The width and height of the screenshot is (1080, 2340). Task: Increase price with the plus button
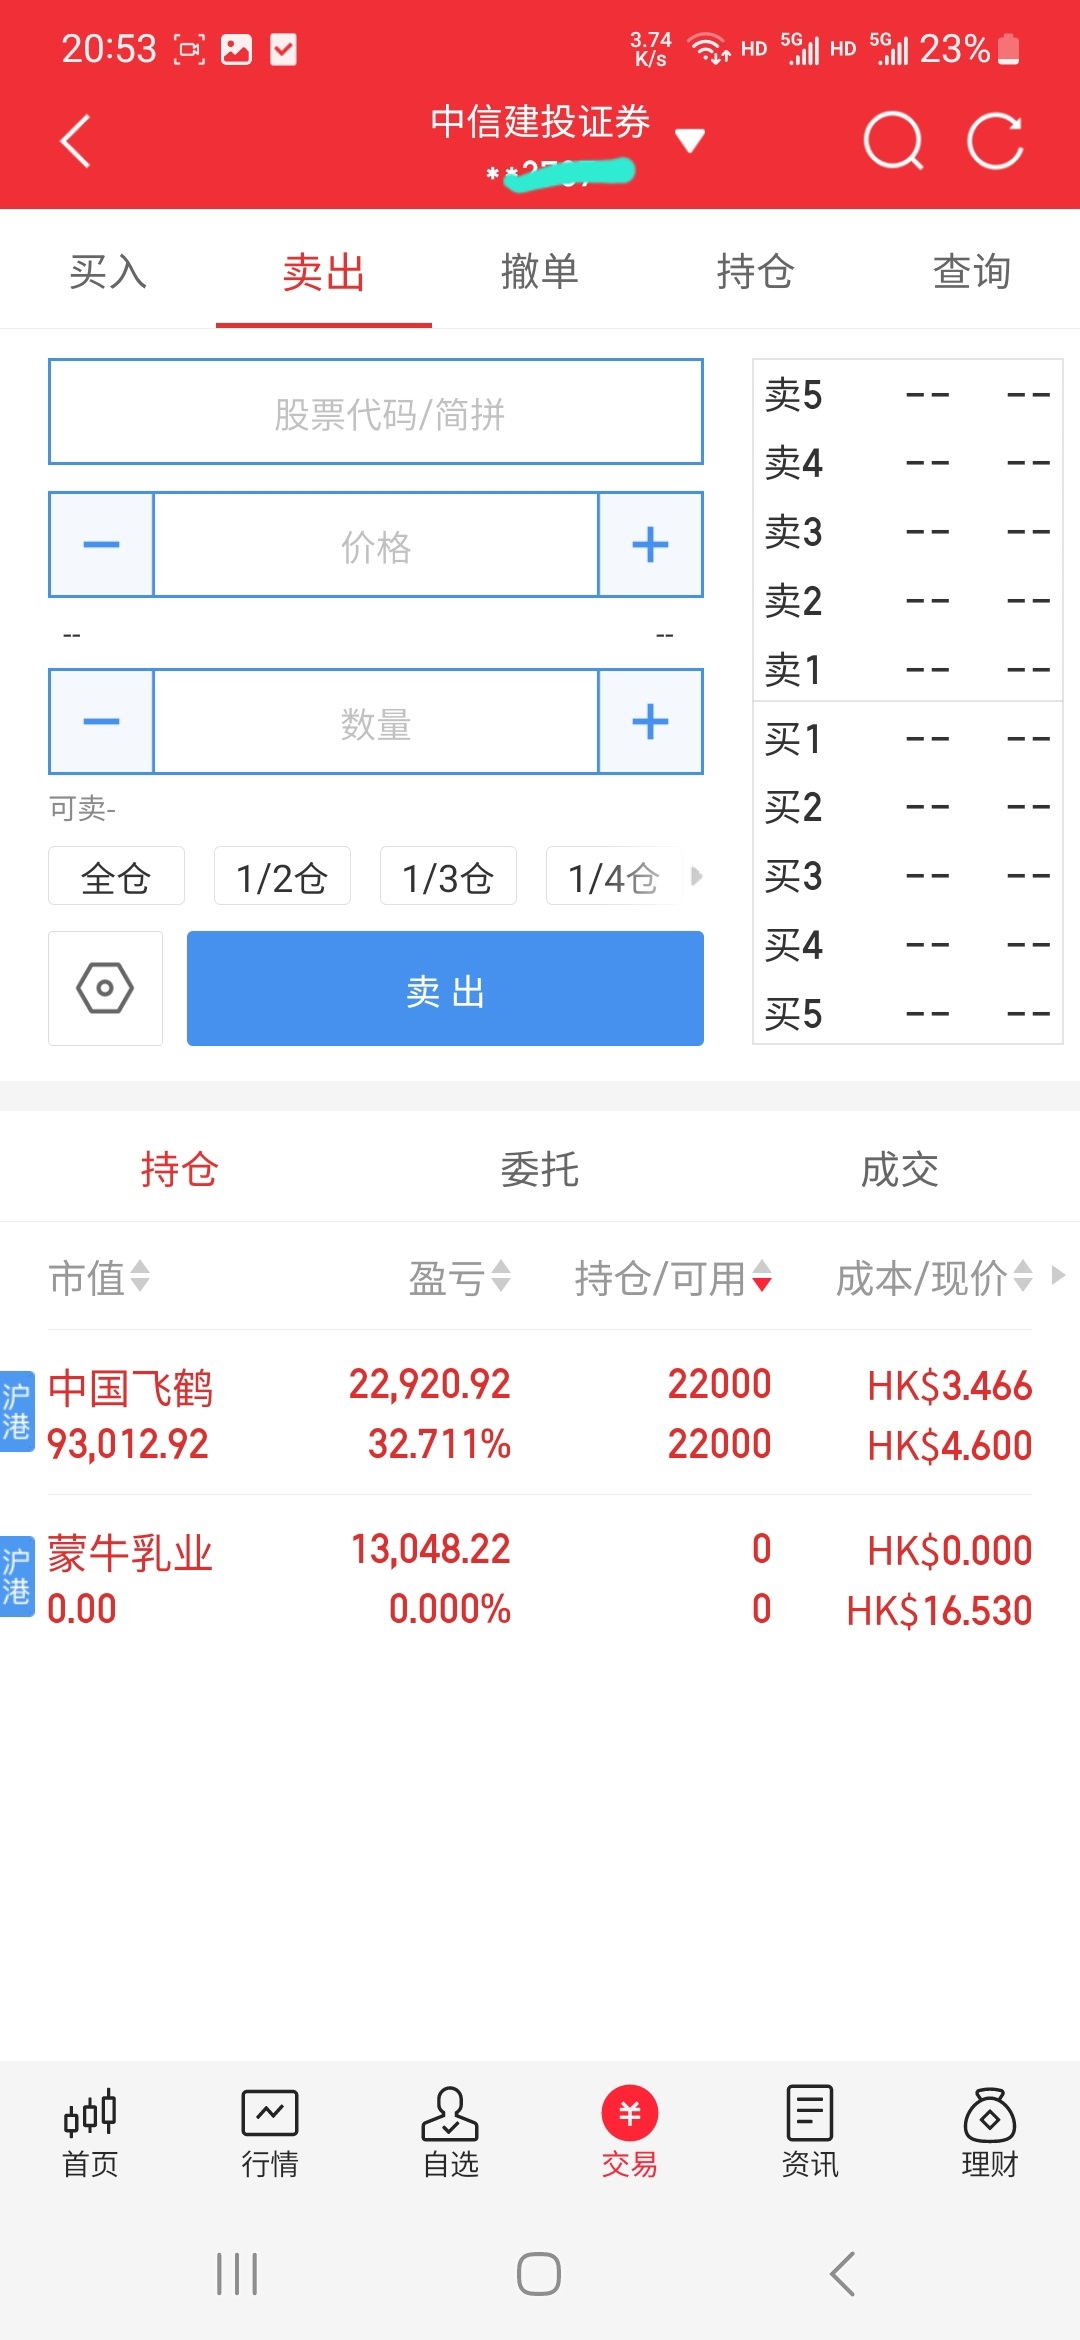coord(650,544)
